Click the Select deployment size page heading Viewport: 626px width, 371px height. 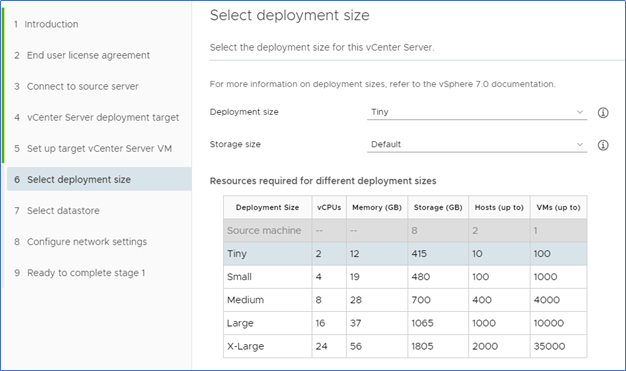click(x=289, y=16)
